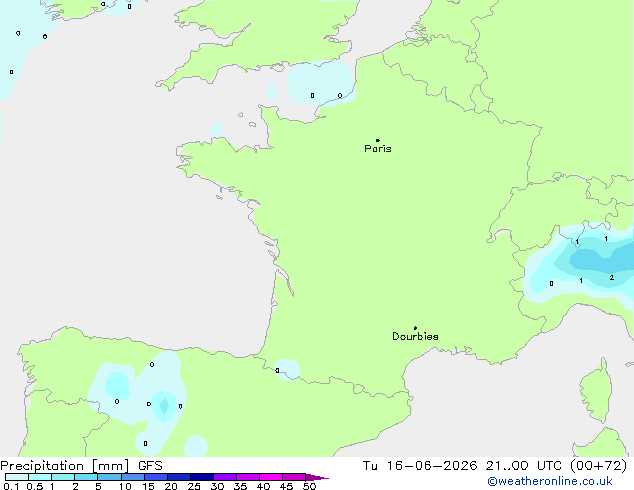
Task: Click the forecast date Tu 16-06-2026
Action: click(420, 466)
